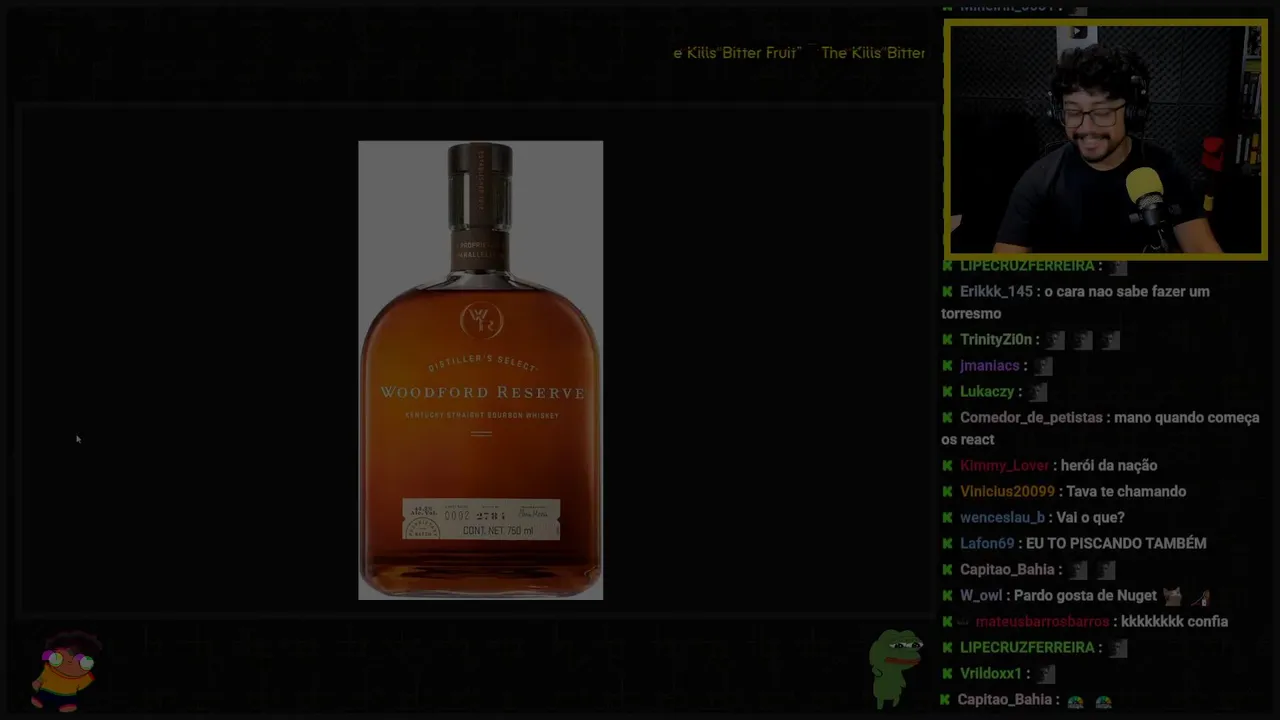Open Comedor_de_petistas username in chat
The image size is (1280, 720).
[x=1031, y=418]
